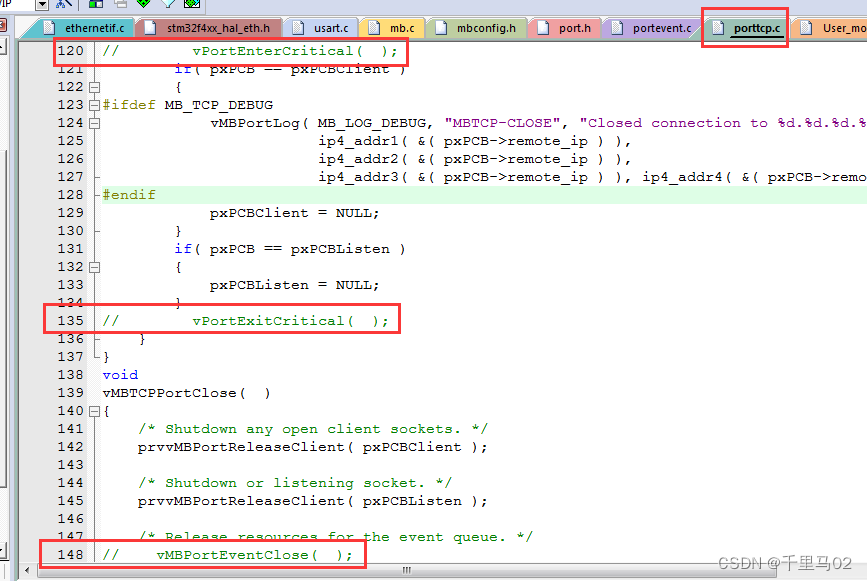Viewport: 867px width, 581px height.
Task: Click the horizontal scrollbar left arrow
Action: pos(27,570)
